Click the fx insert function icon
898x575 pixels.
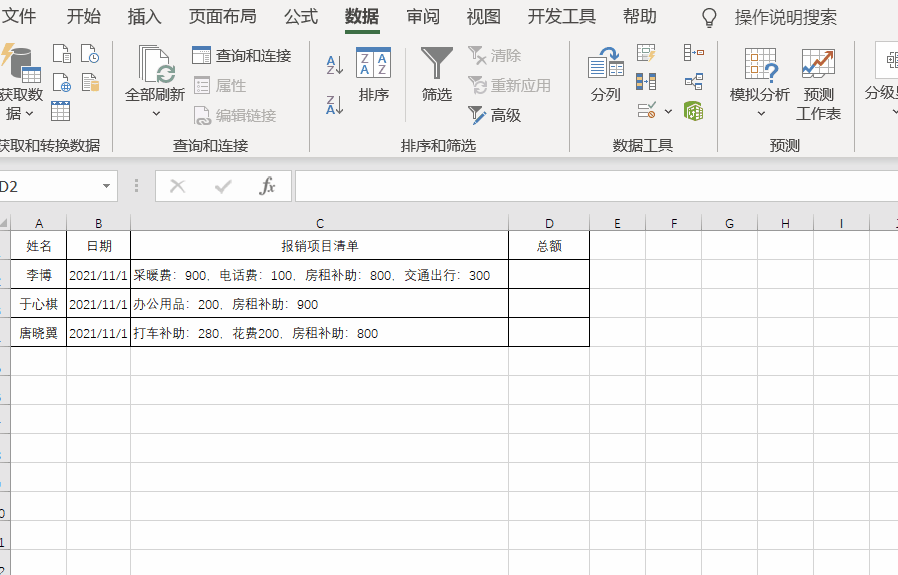267,186
